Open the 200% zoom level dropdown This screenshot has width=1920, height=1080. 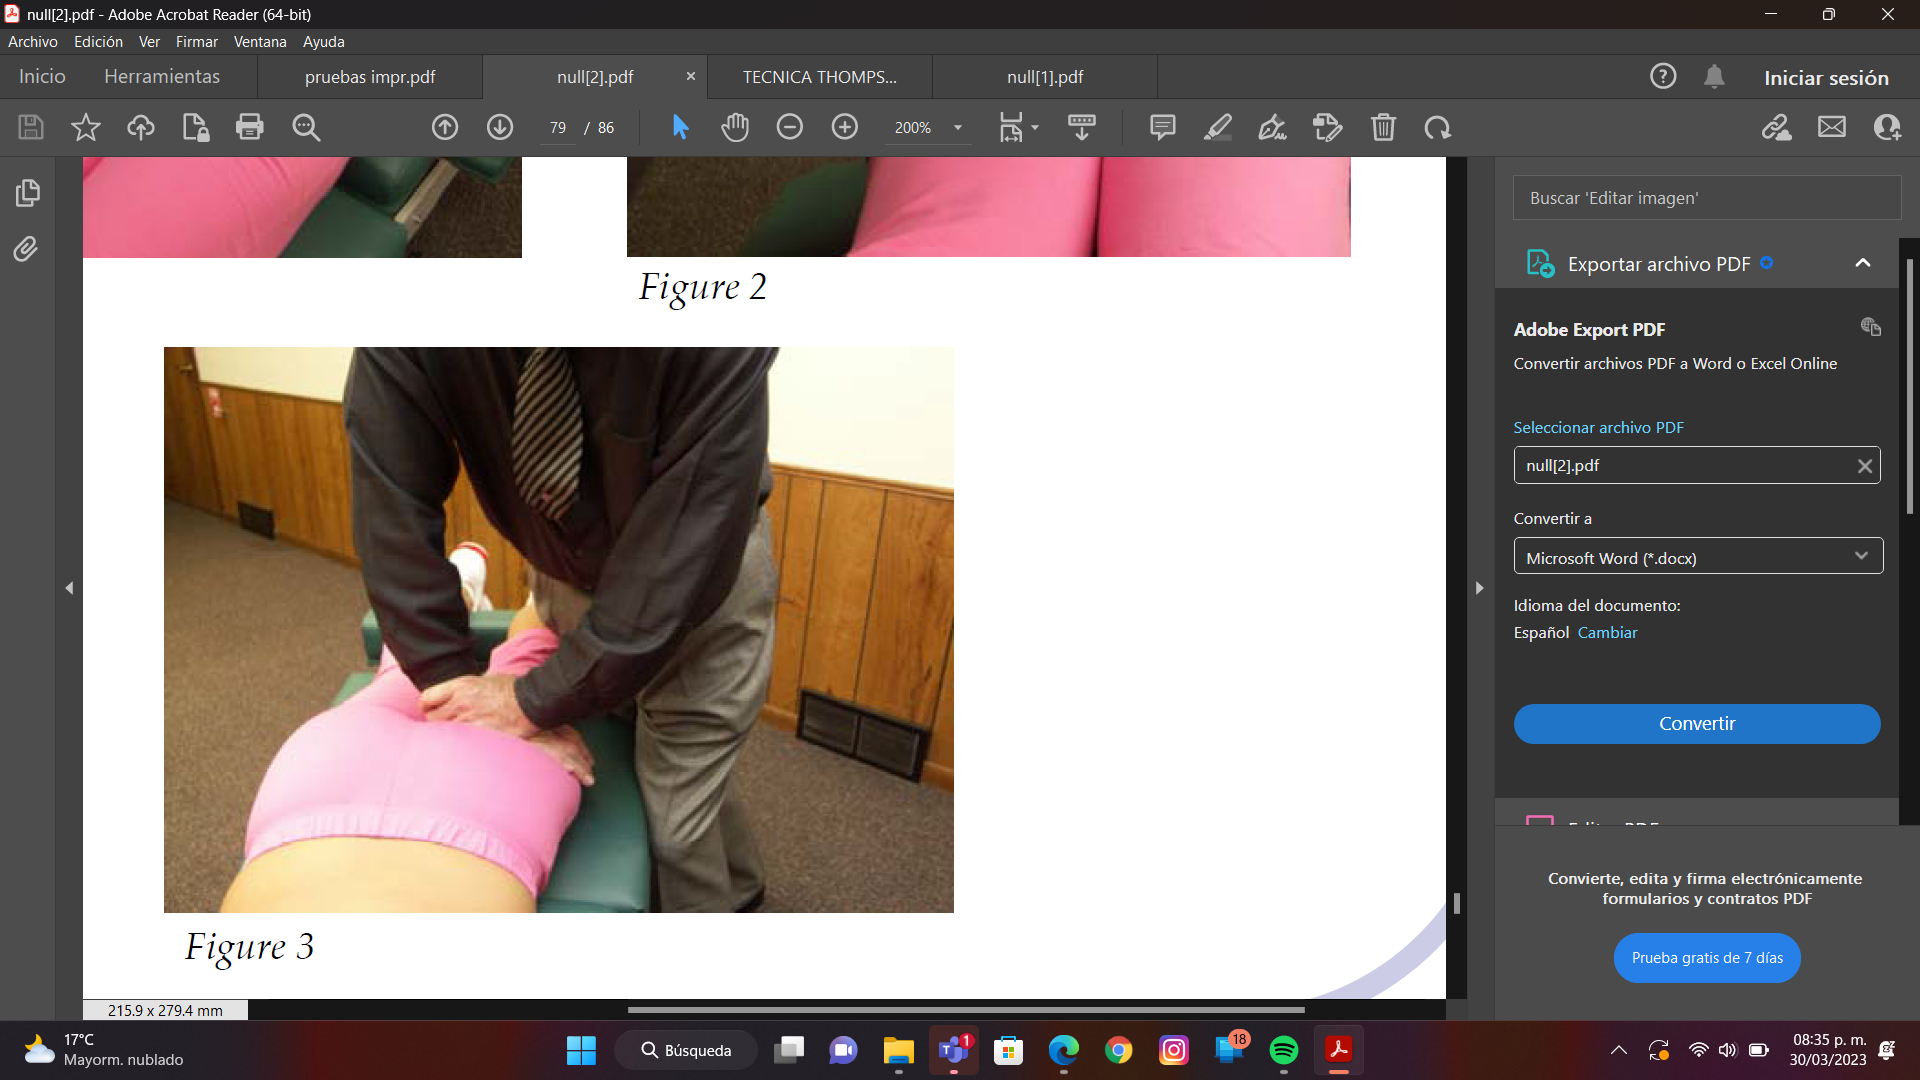point(957,127)
